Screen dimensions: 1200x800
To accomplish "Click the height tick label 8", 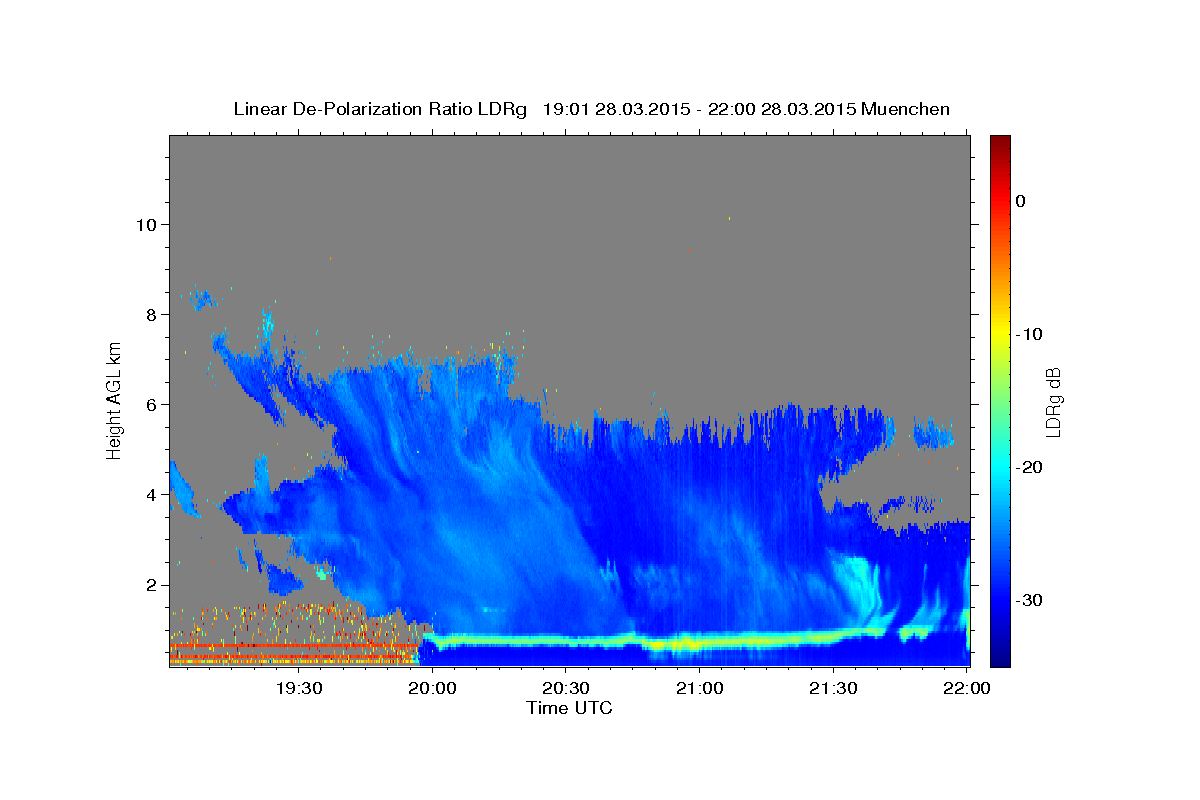I will [x=153, y=315].
